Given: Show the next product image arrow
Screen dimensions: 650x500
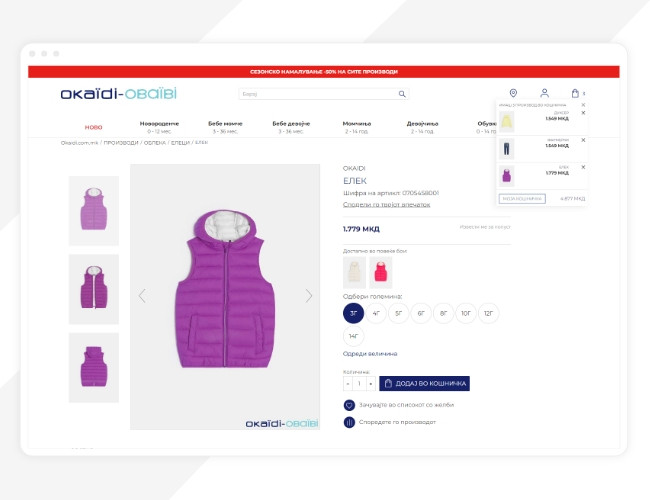Looking at the screenshot, I should (x=309, y=296).
